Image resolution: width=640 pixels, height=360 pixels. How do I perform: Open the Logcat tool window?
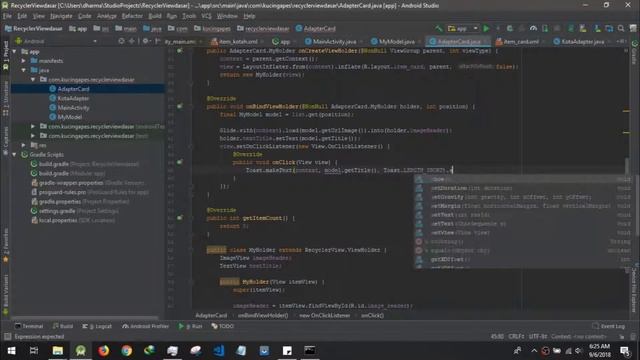97,326
